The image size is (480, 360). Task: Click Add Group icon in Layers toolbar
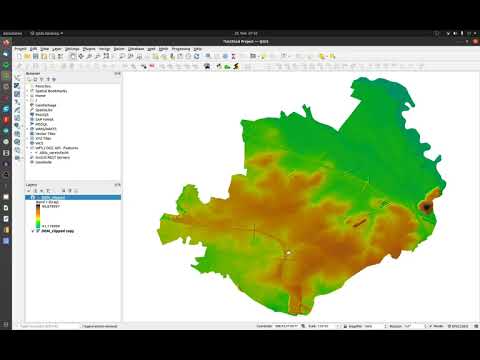[36, 191]
